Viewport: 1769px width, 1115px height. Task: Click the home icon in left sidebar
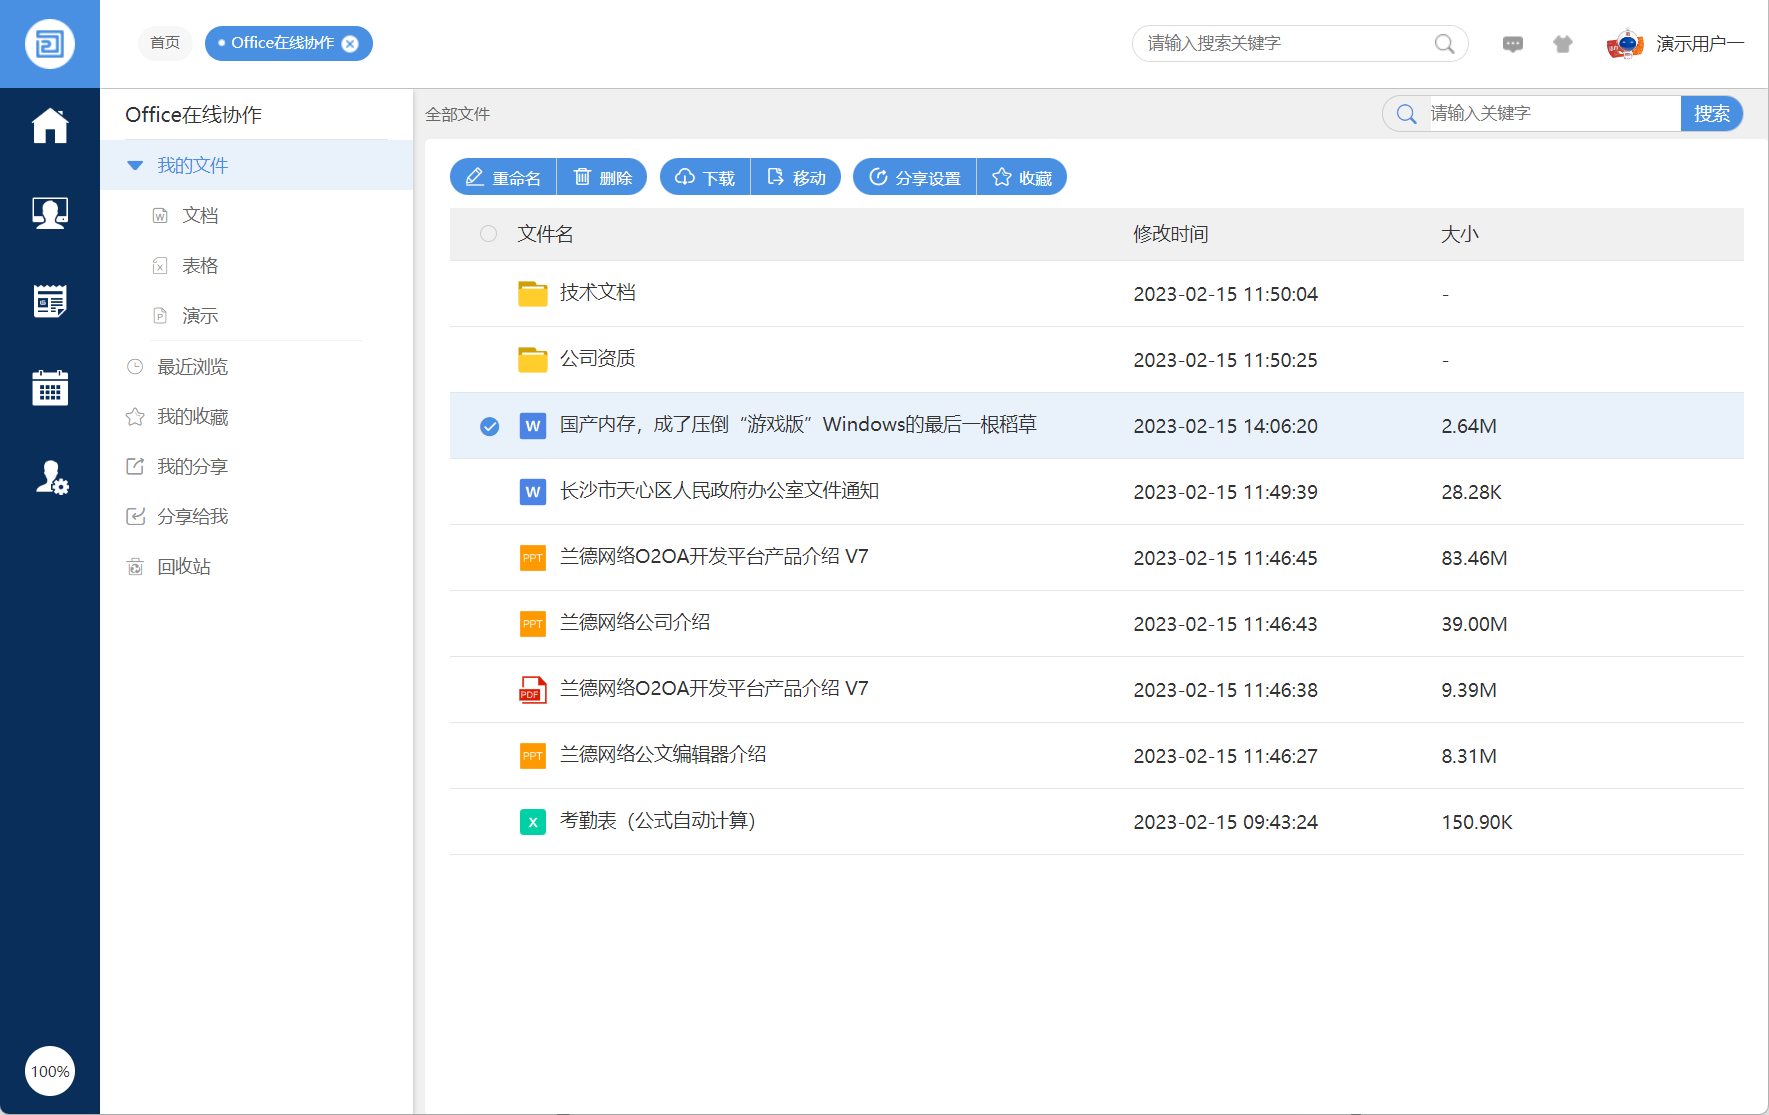(x=50, y=126)
